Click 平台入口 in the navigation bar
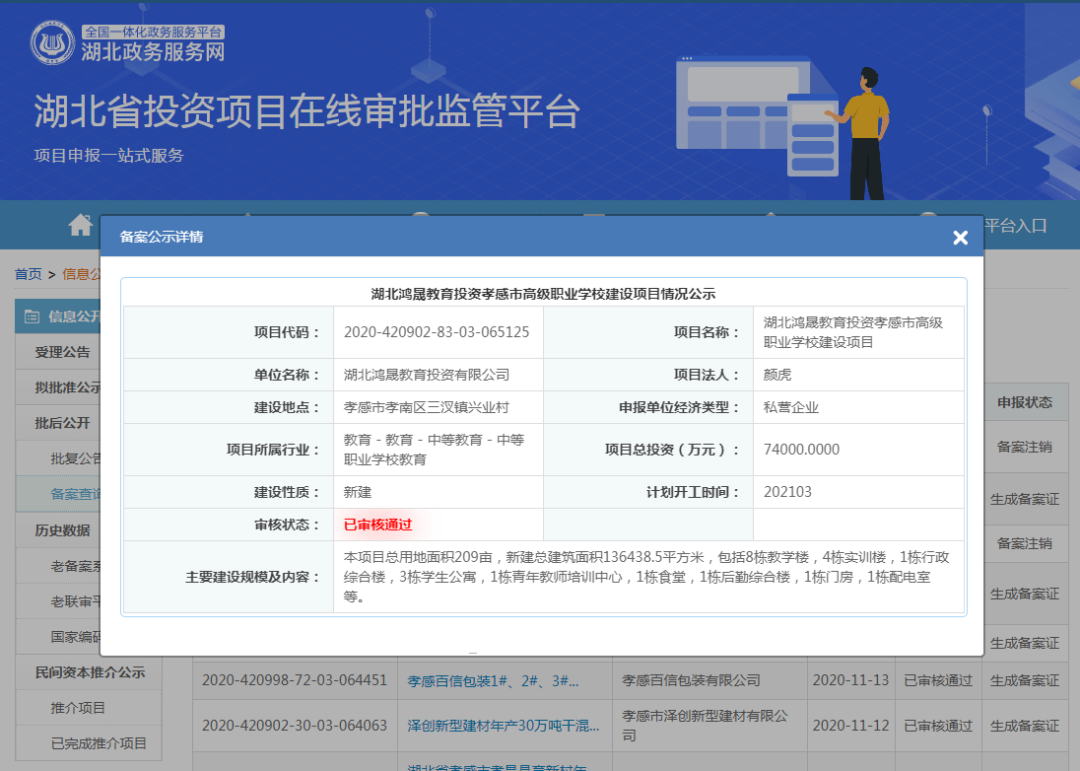The height and width of the screenshot is (771, 1080). coord(1016,226)
